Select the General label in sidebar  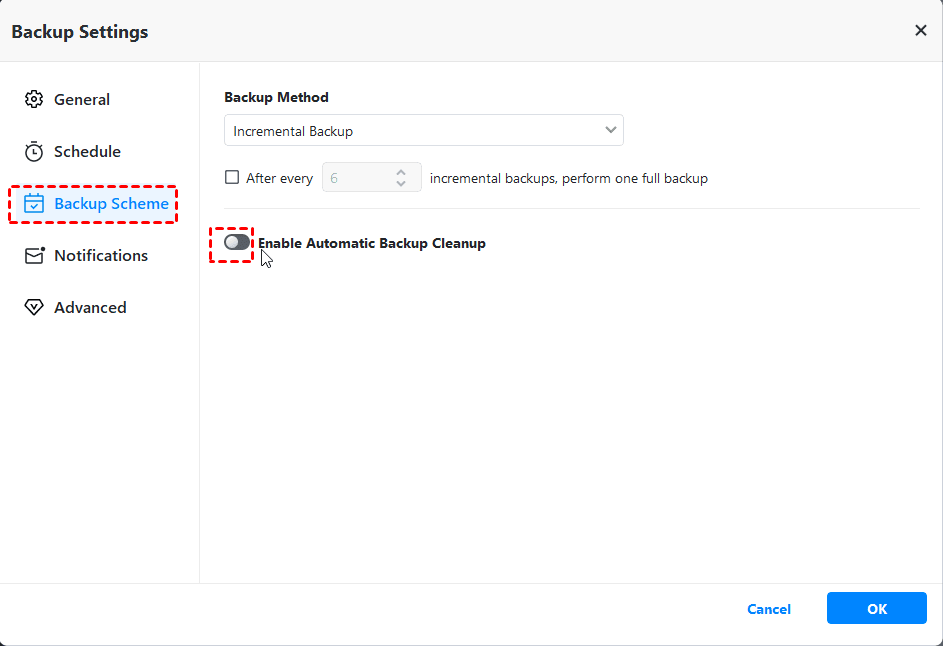click(x=82, y=100)
